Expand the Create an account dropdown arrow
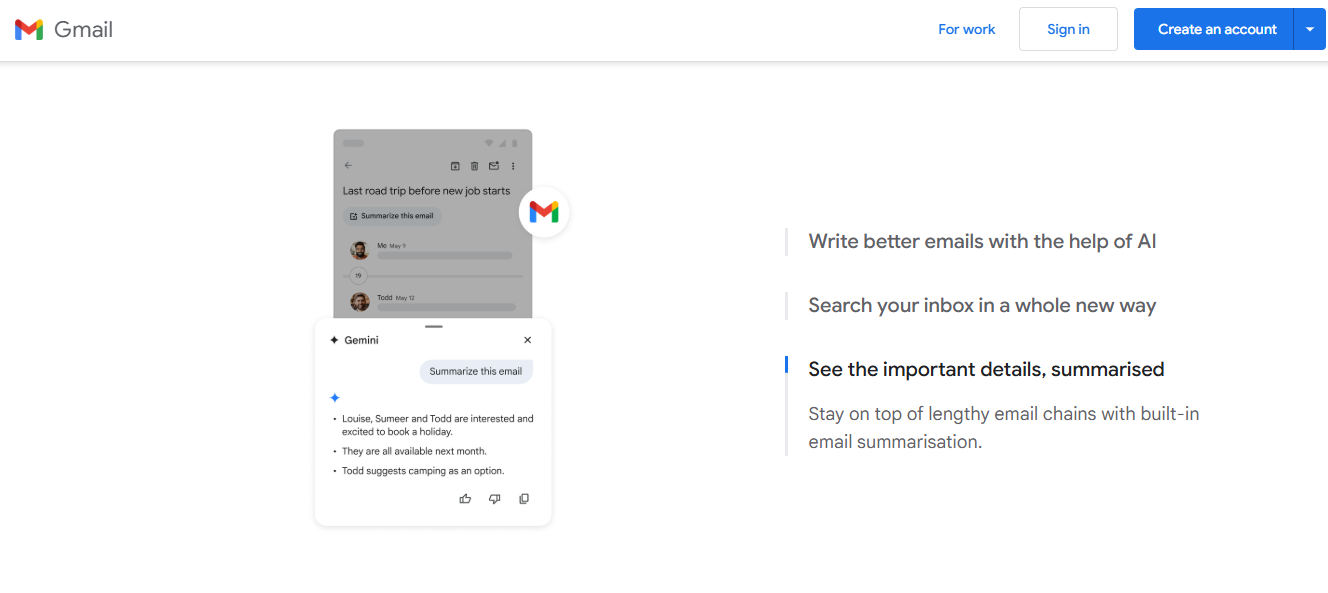 (1310, 29)
